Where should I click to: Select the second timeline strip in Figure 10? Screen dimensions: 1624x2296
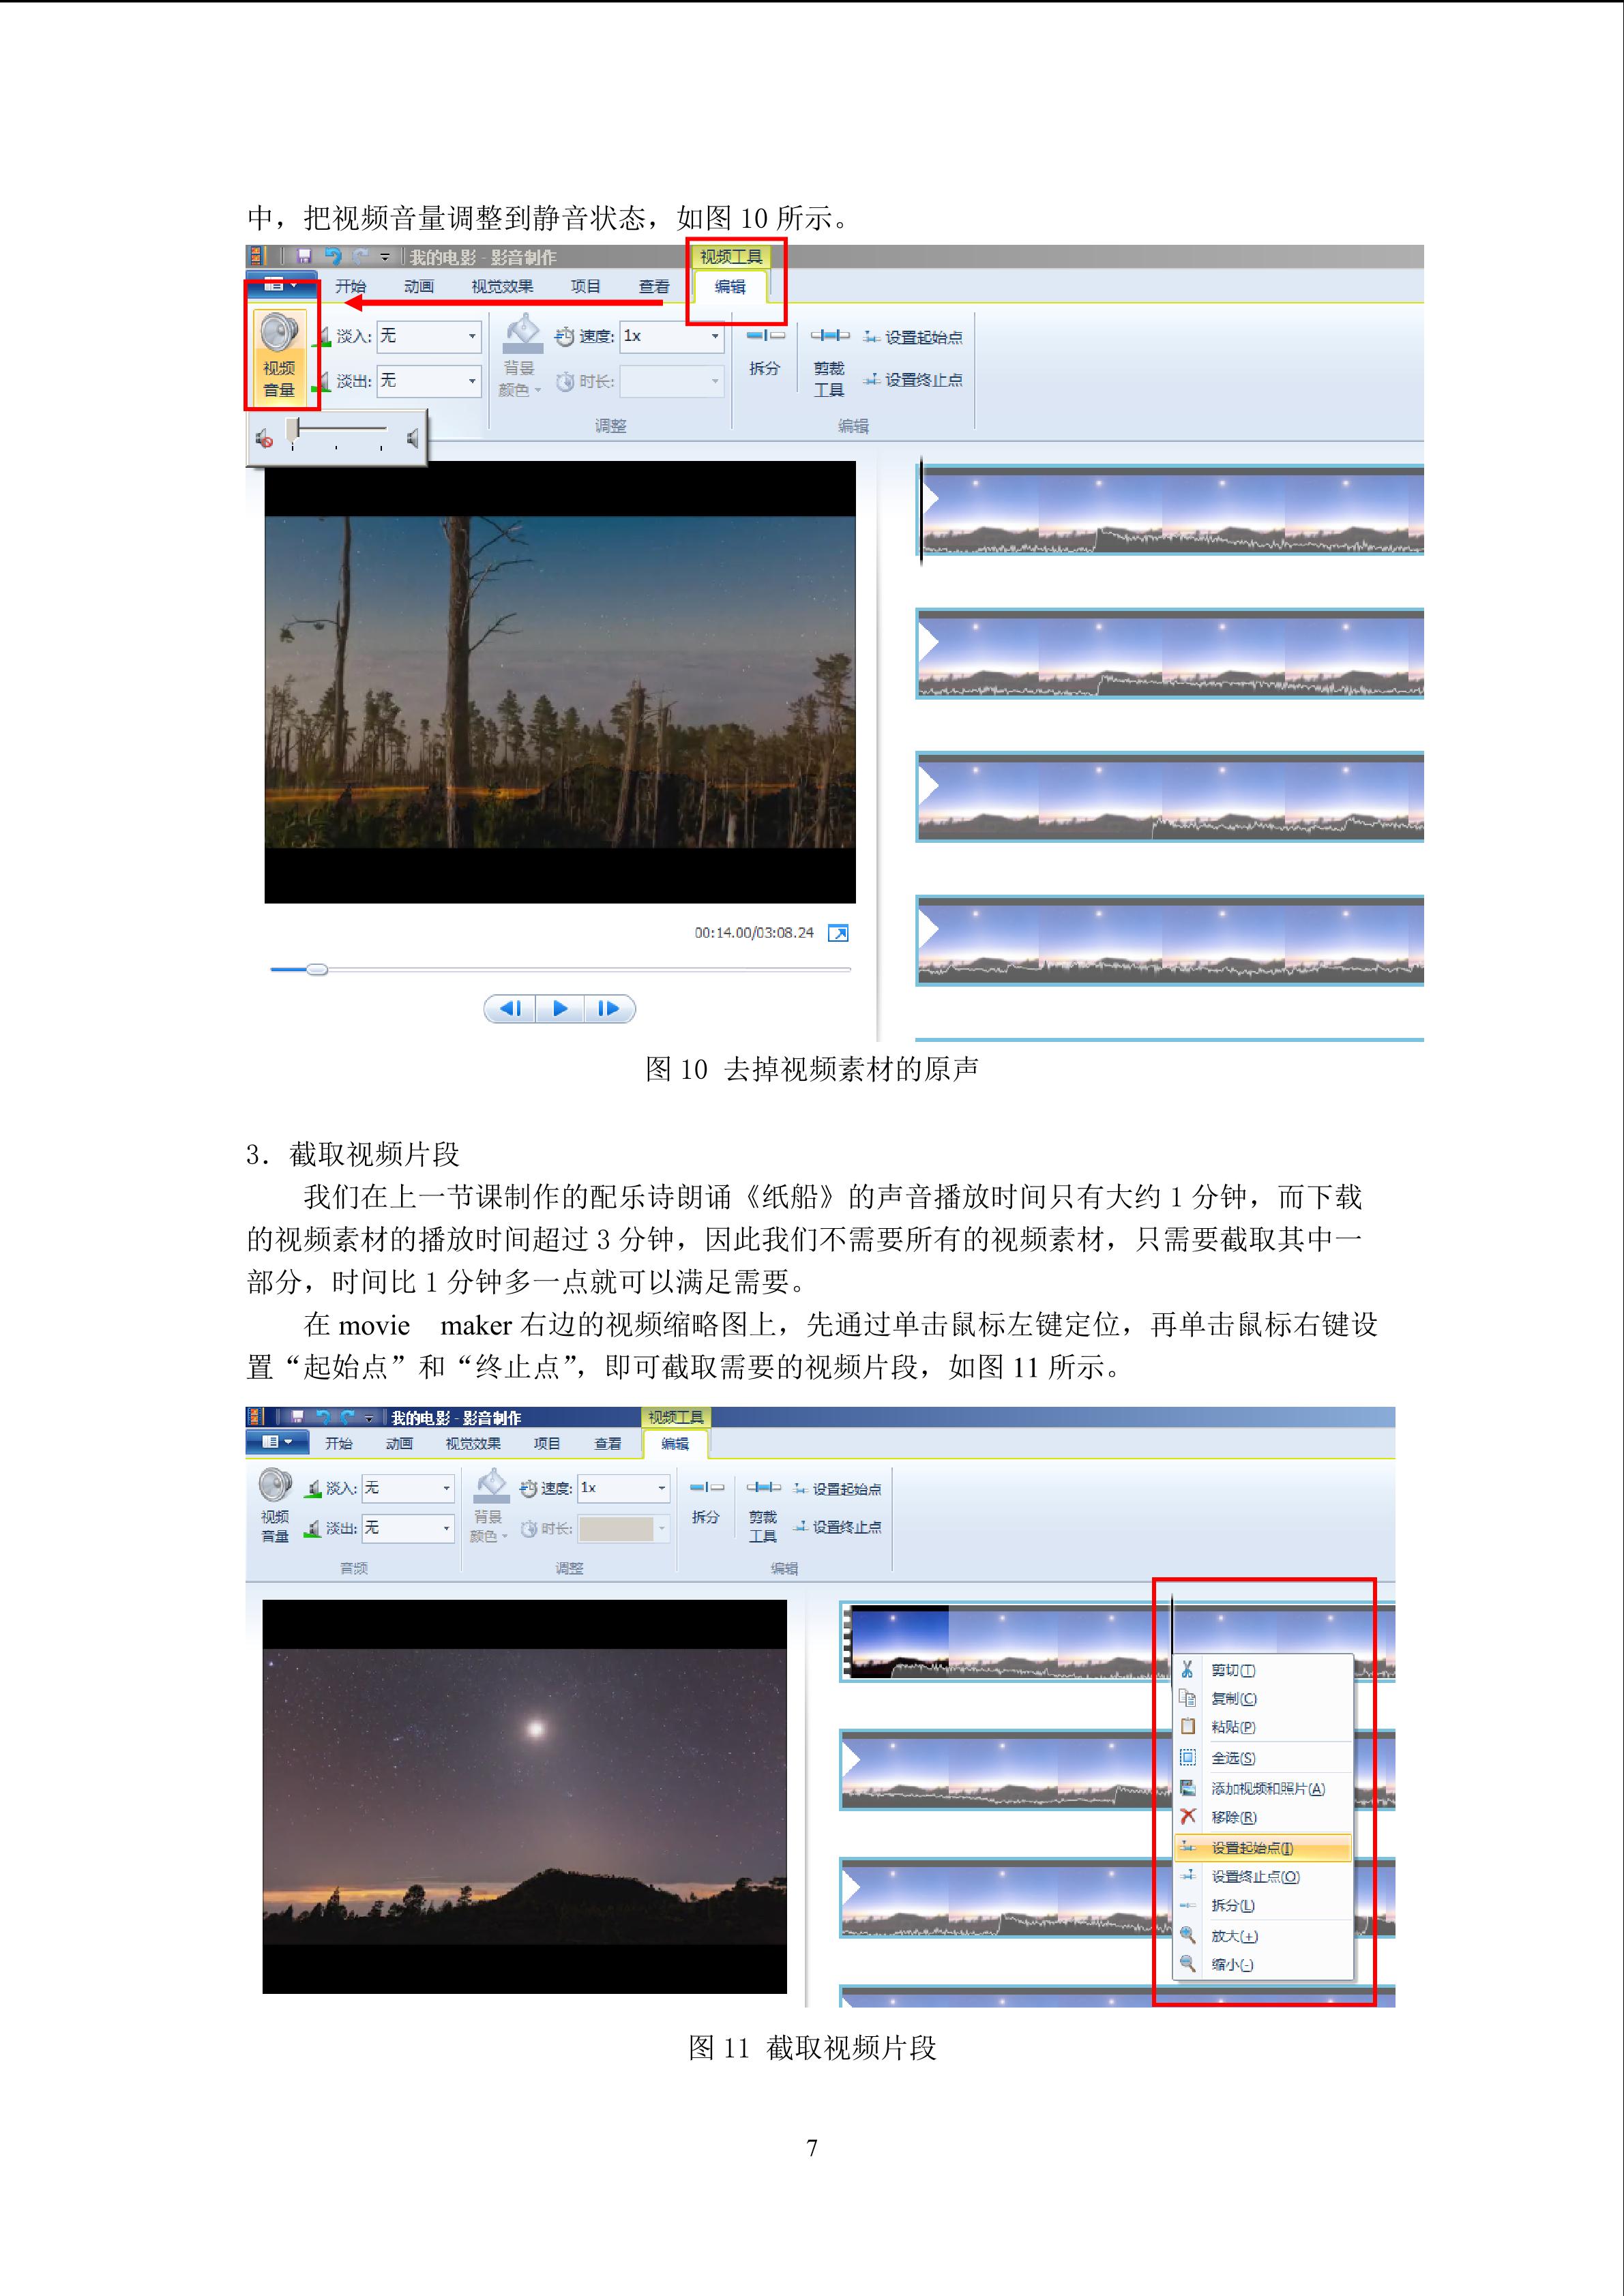1170,653
